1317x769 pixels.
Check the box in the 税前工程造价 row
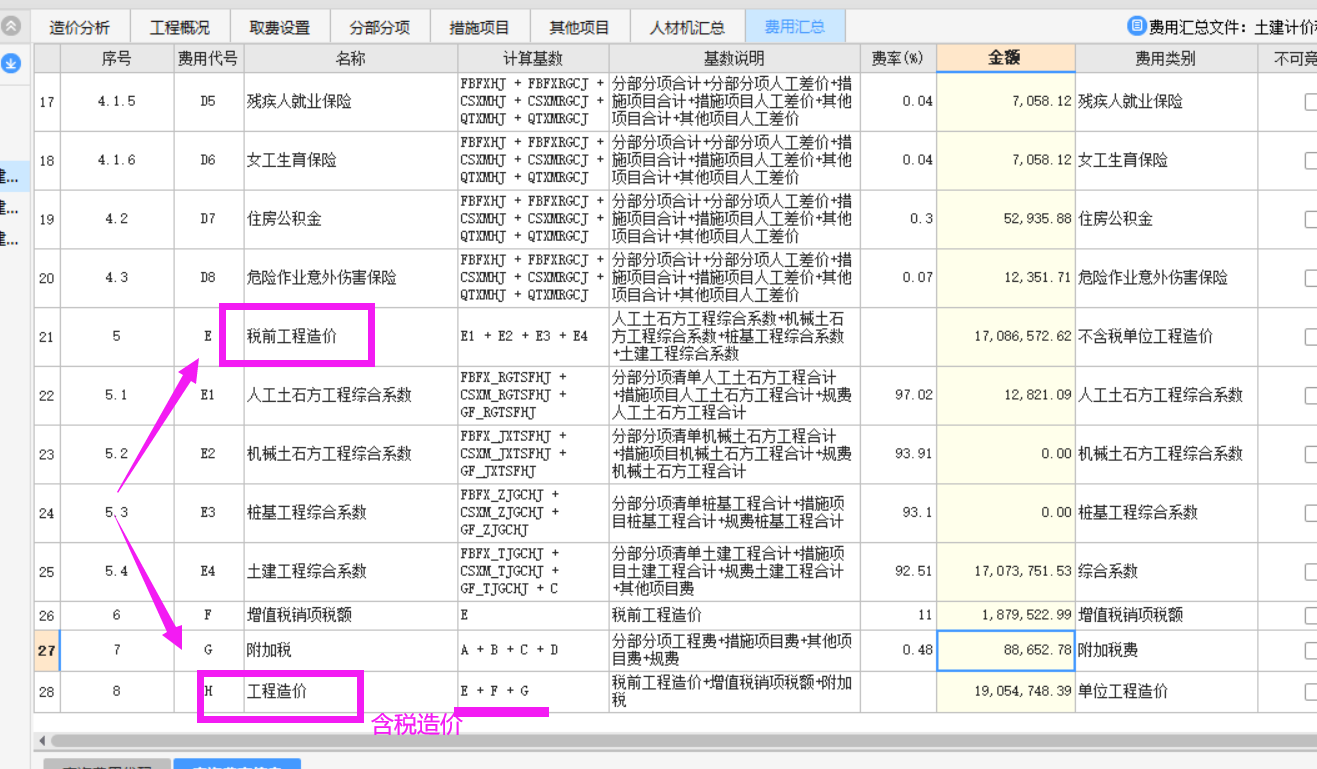click(x=1311, y=337)
